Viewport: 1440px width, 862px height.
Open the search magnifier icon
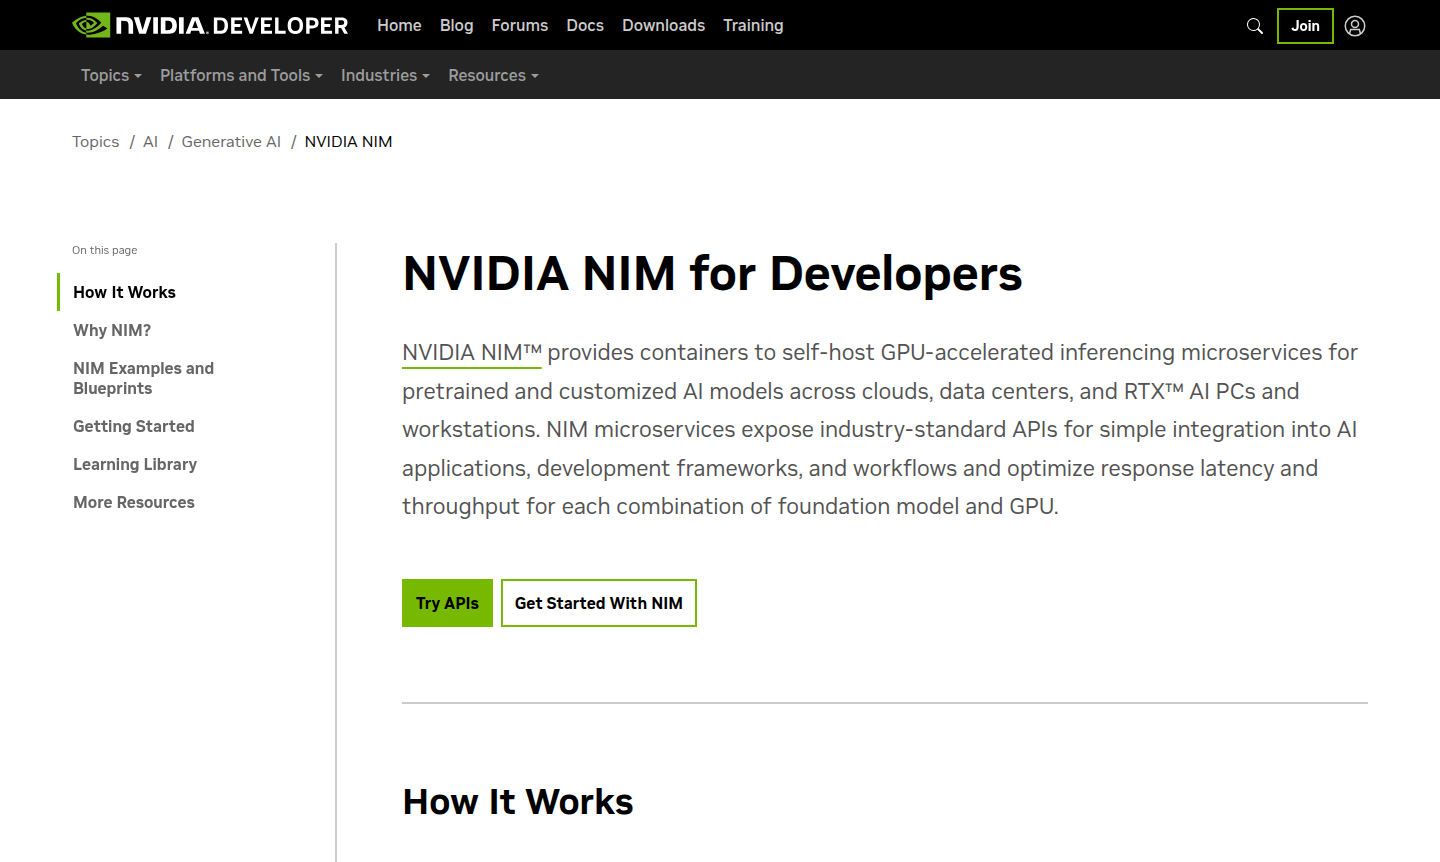pos(1254,26)
